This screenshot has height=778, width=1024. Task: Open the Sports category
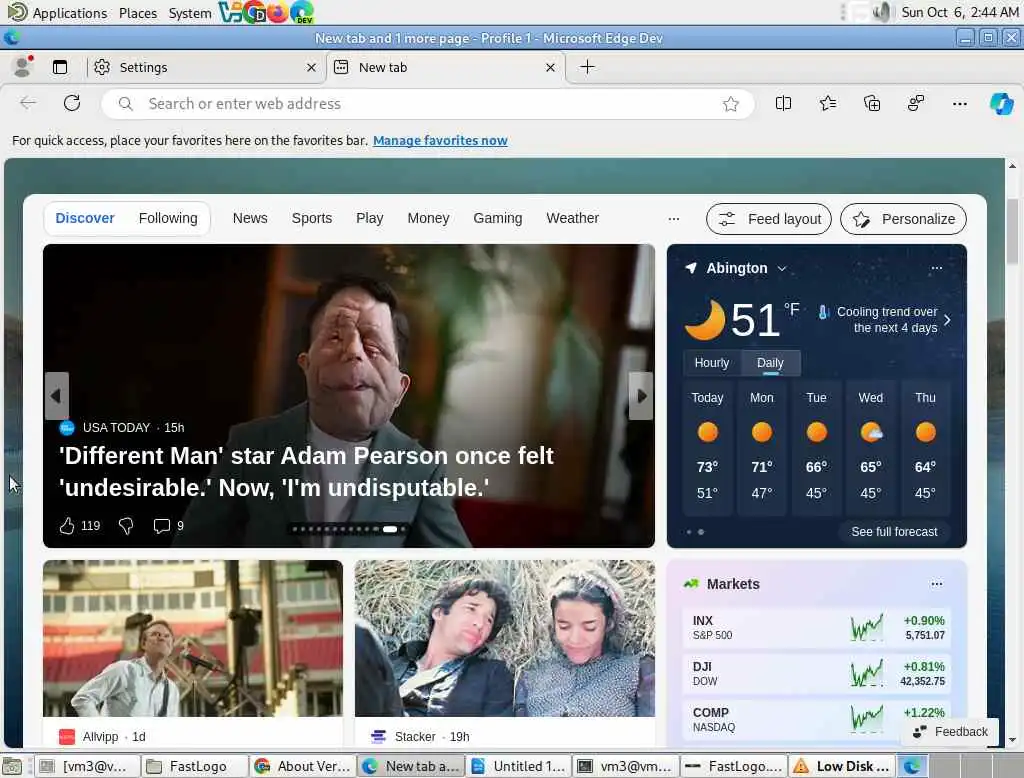pyautogui.click(x=312, y=218)
